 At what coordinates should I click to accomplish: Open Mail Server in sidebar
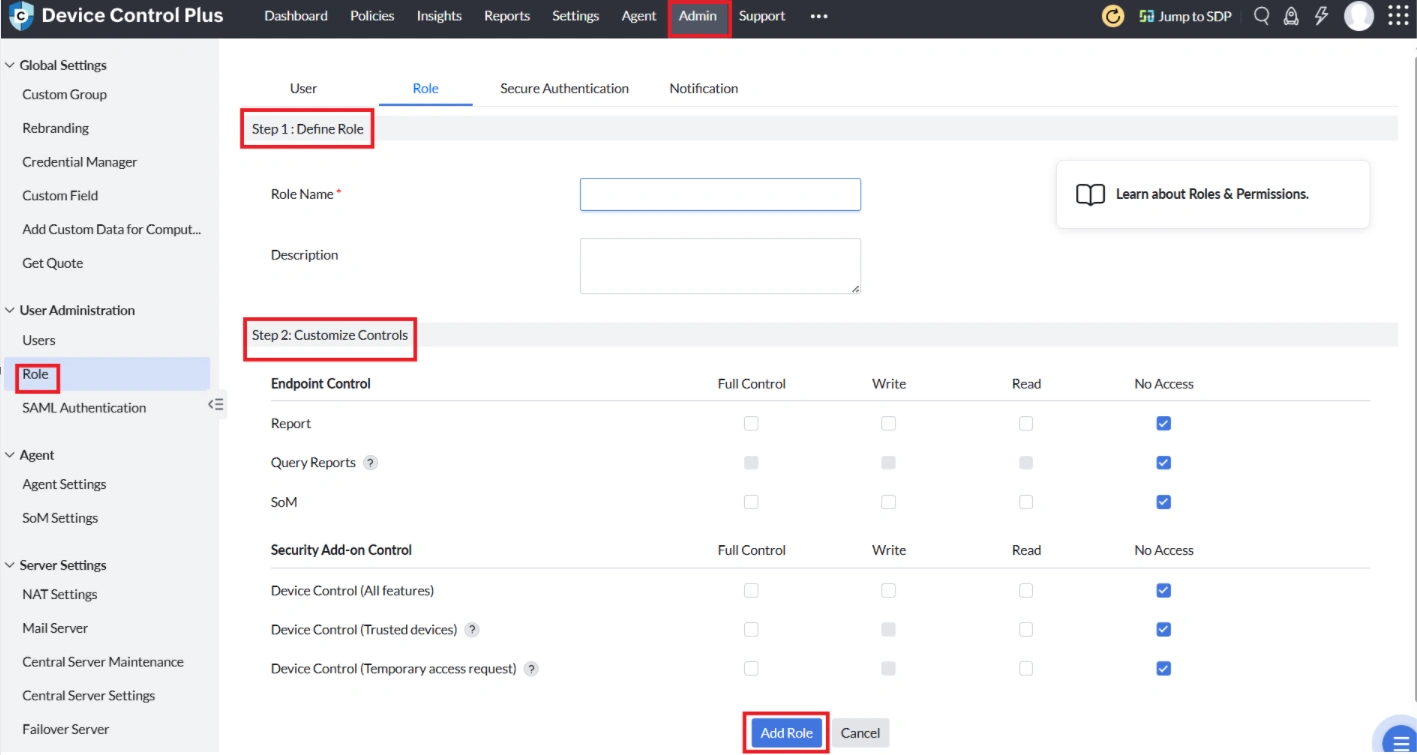(55, 628)
